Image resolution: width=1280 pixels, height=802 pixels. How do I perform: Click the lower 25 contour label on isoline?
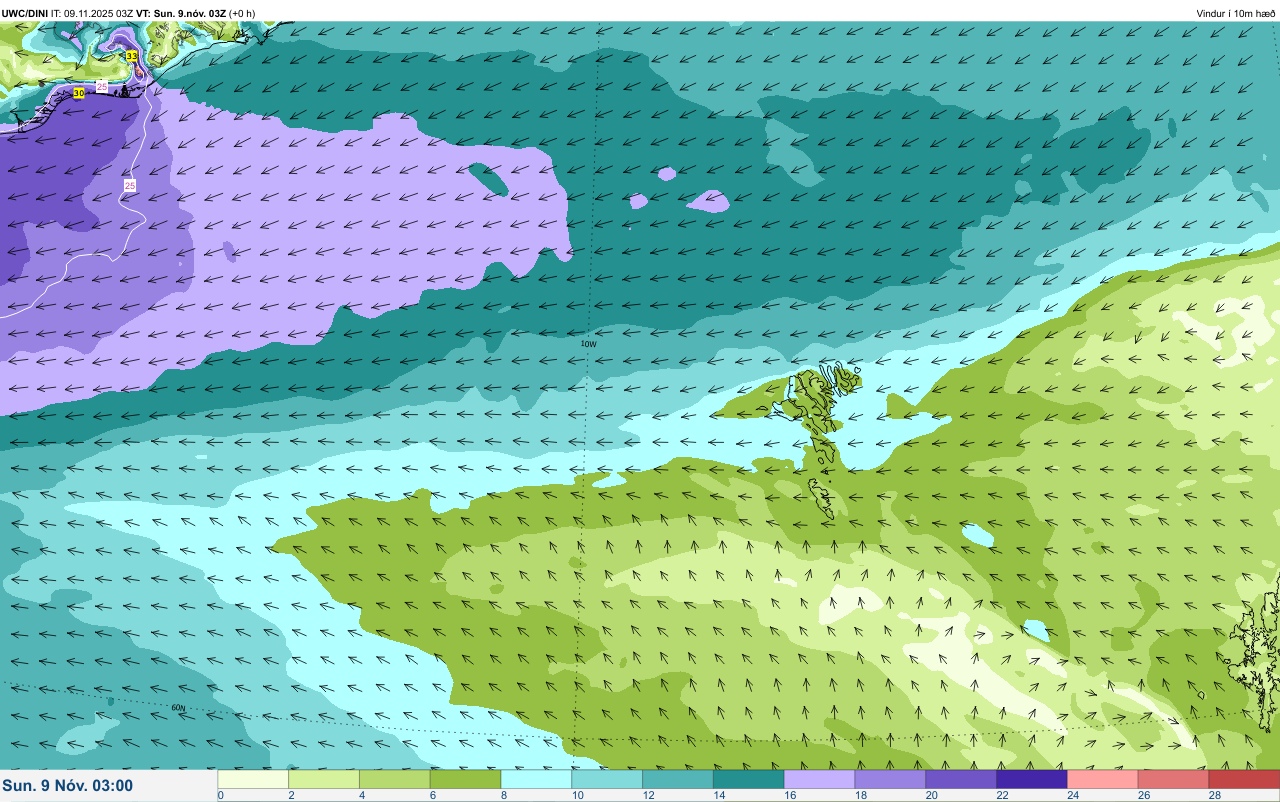point(130,185)
